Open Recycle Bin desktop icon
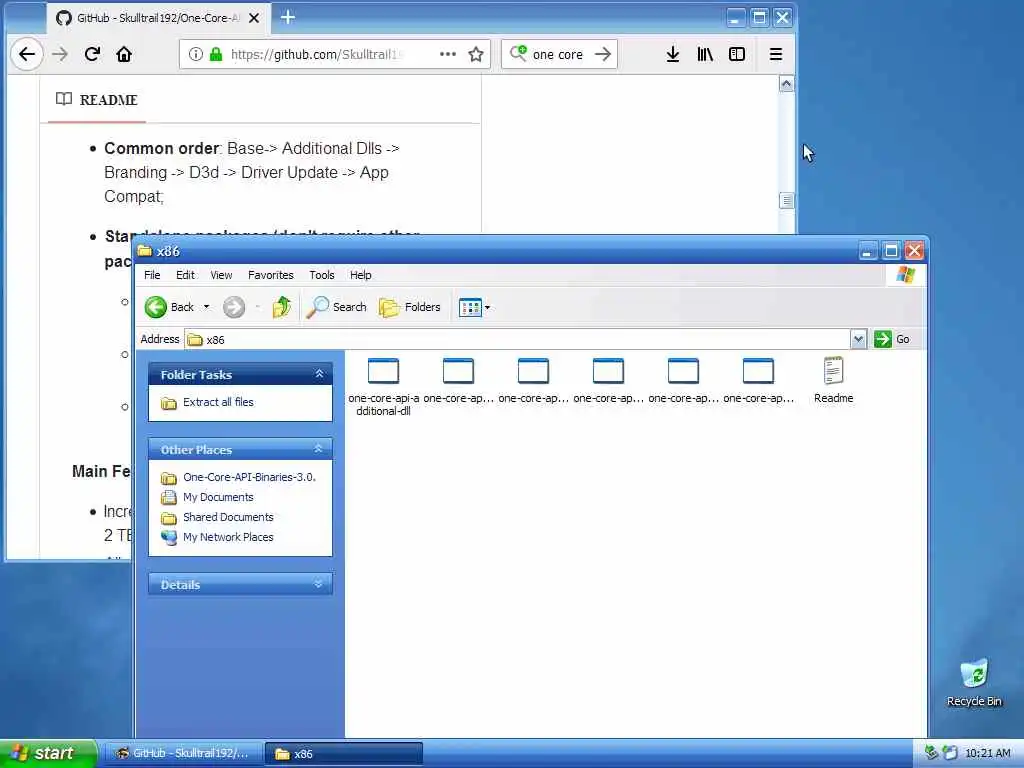This screenshot has width=1024, height=768. 974,674
